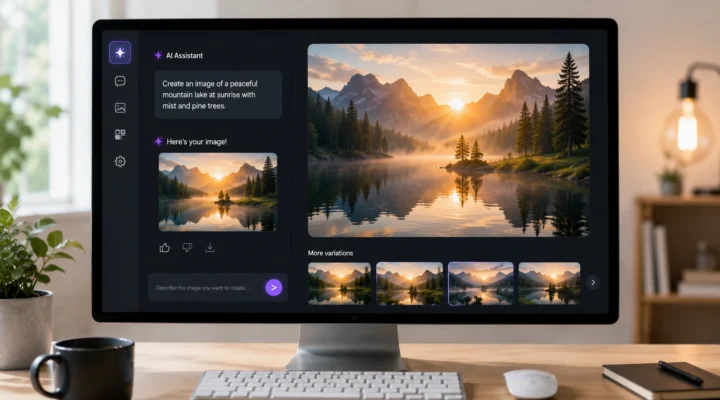The image size is (720, 400).
Task: Click the 'More variations' label
Action: coord(330,253)
